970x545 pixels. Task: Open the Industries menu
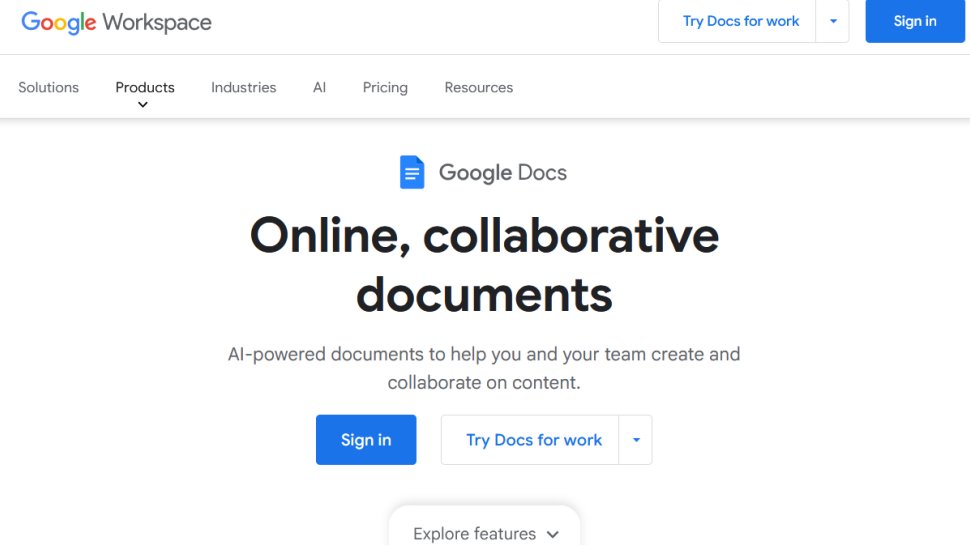tap(244, 87)
